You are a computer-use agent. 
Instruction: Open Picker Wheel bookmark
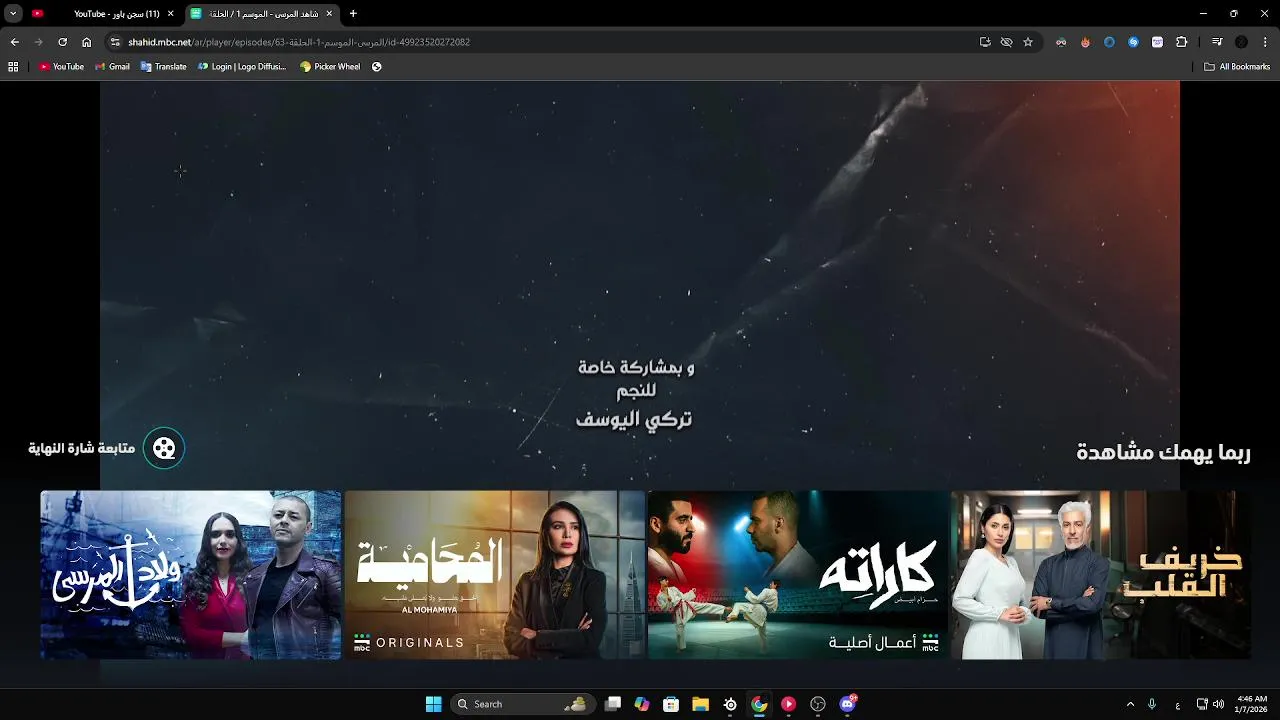pyautogui.click(x=330, y=67)
